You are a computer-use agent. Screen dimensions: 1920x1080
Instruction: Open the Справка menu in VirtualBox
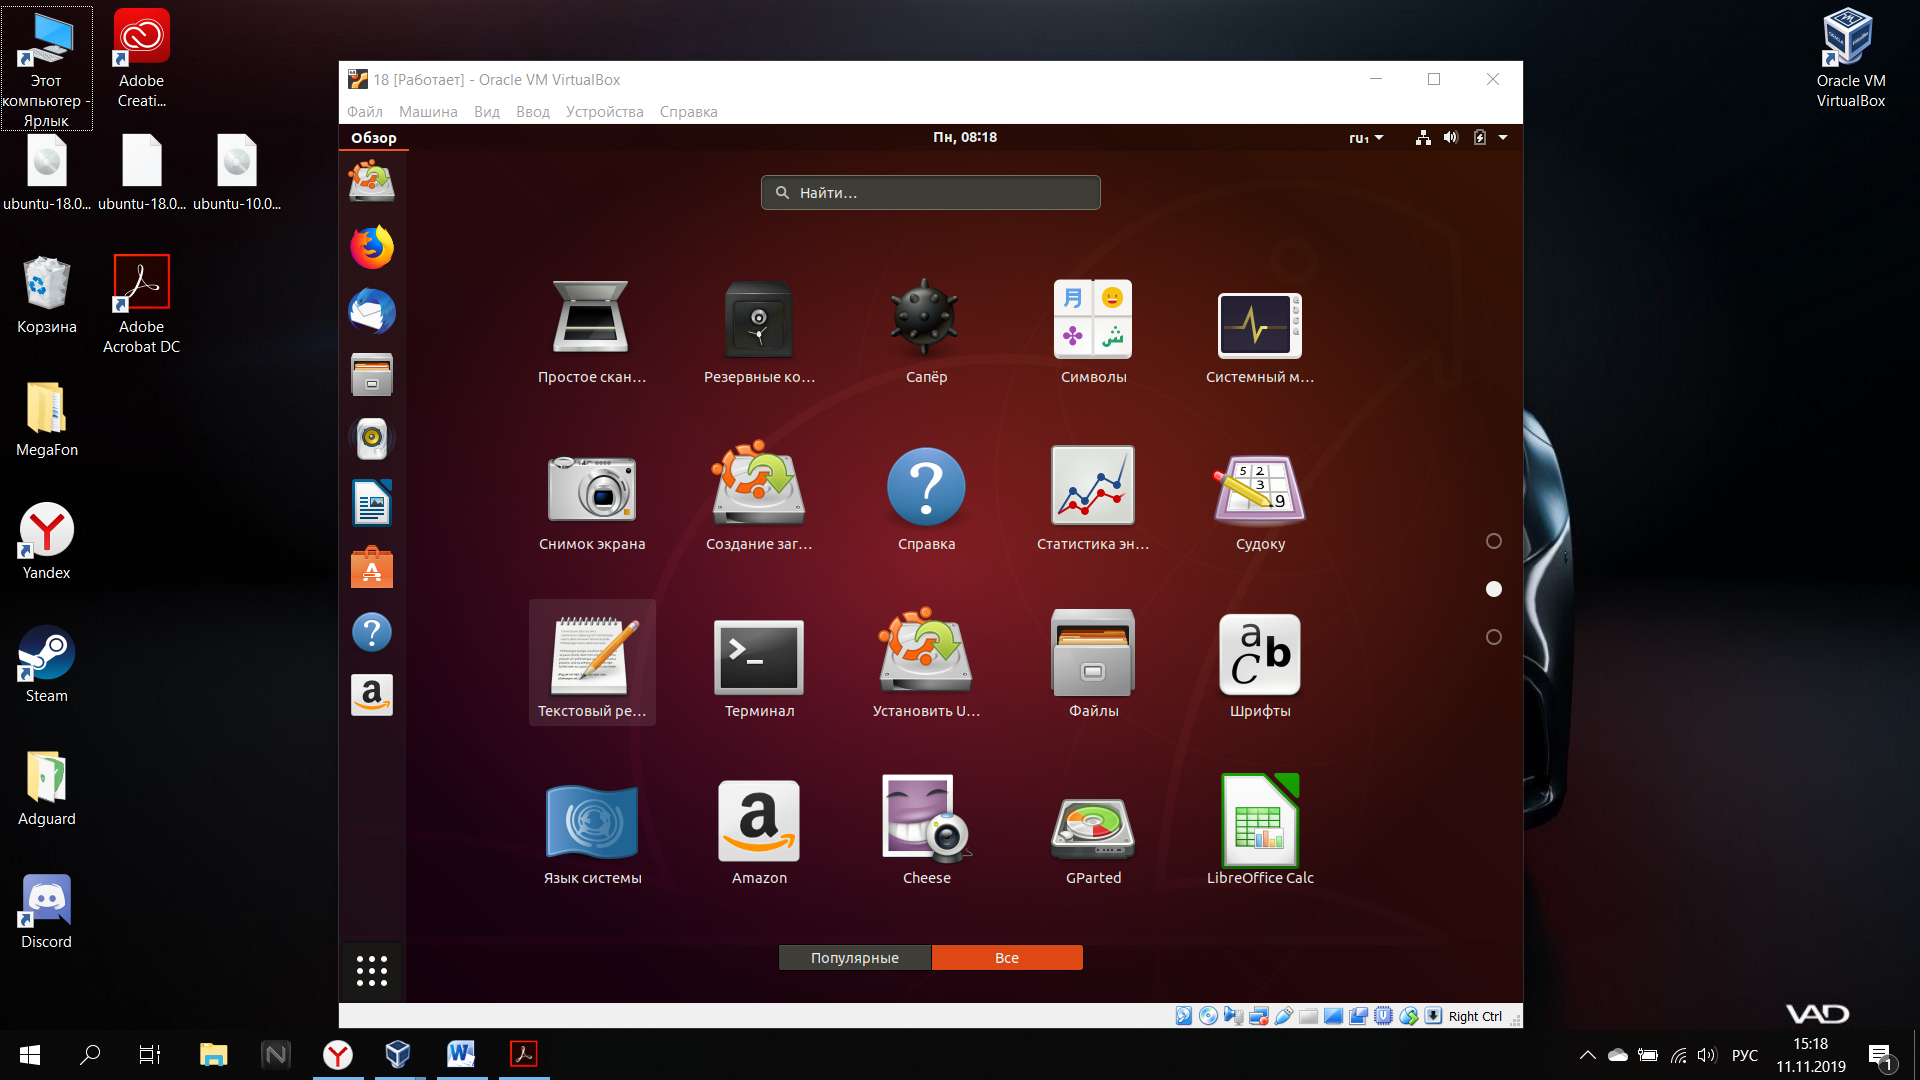coord(688,112)
